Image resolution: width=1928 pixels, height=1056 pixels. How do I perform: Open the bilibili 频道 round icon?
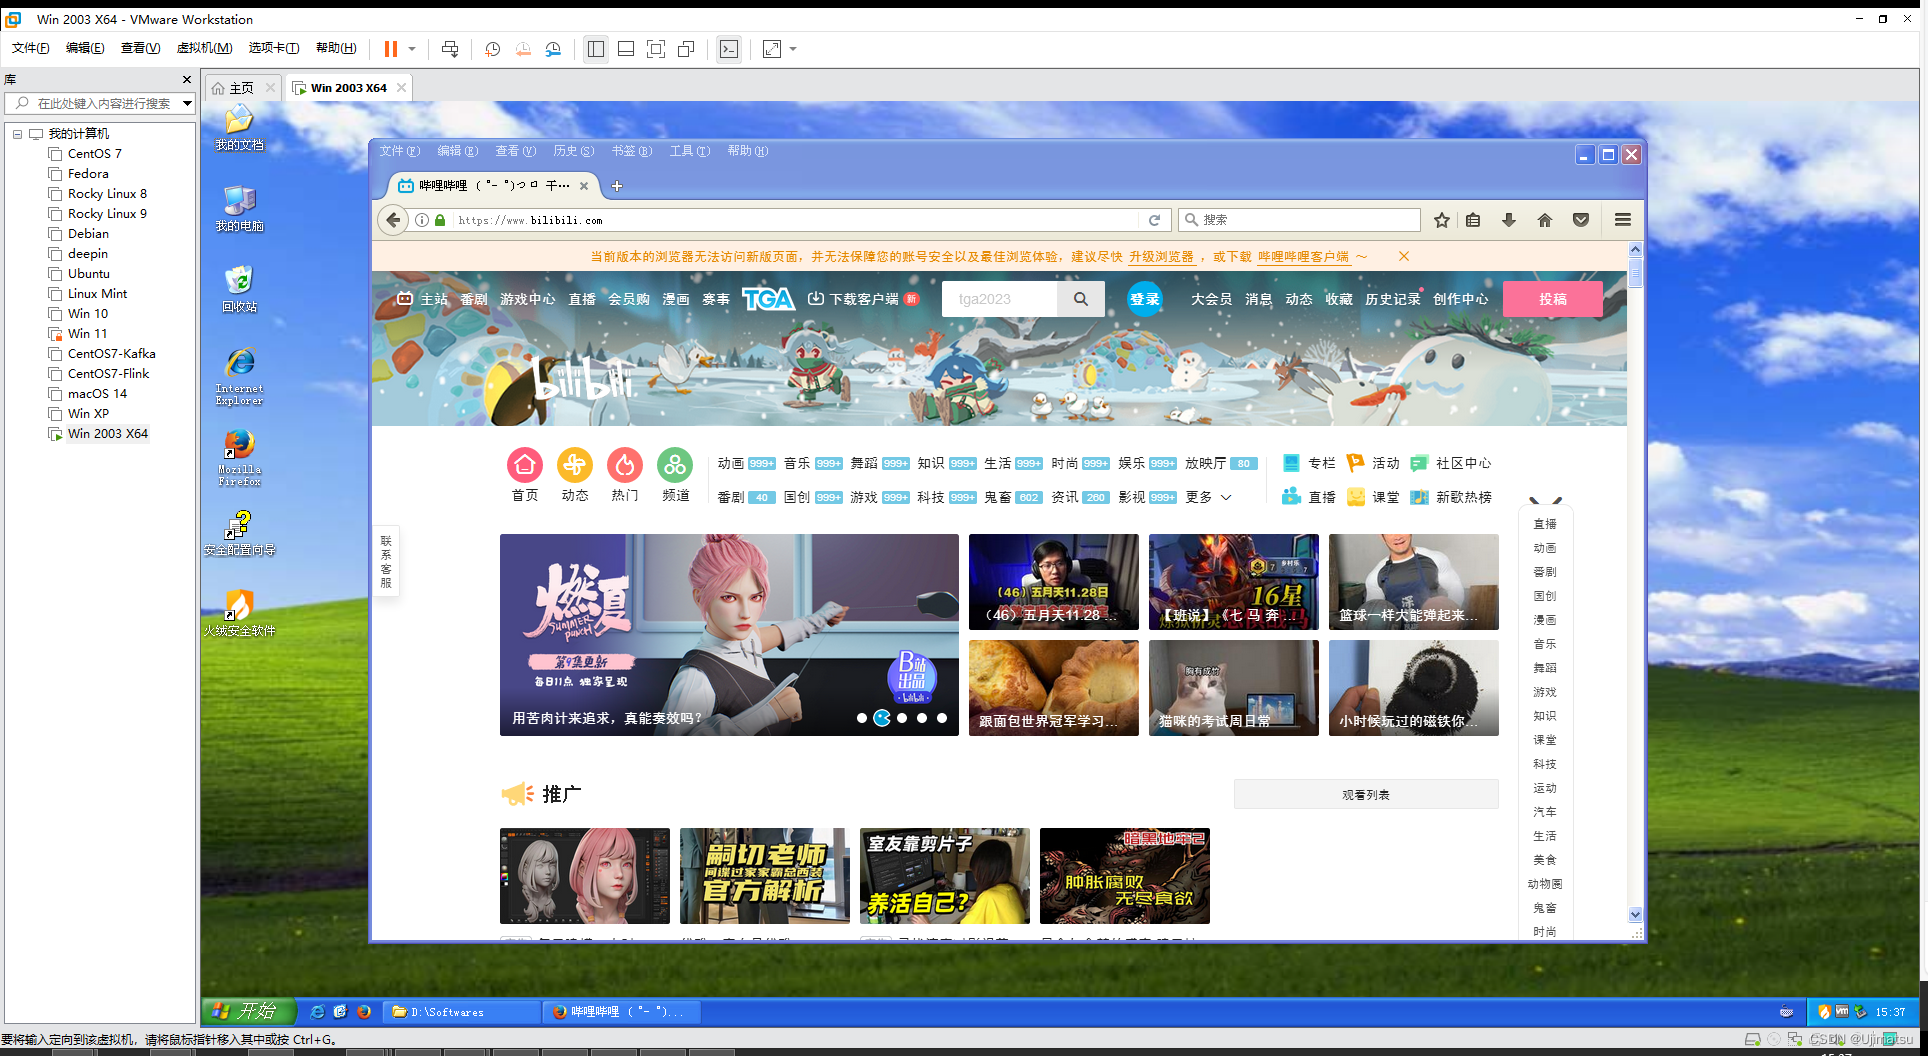(x=675, y=465)
